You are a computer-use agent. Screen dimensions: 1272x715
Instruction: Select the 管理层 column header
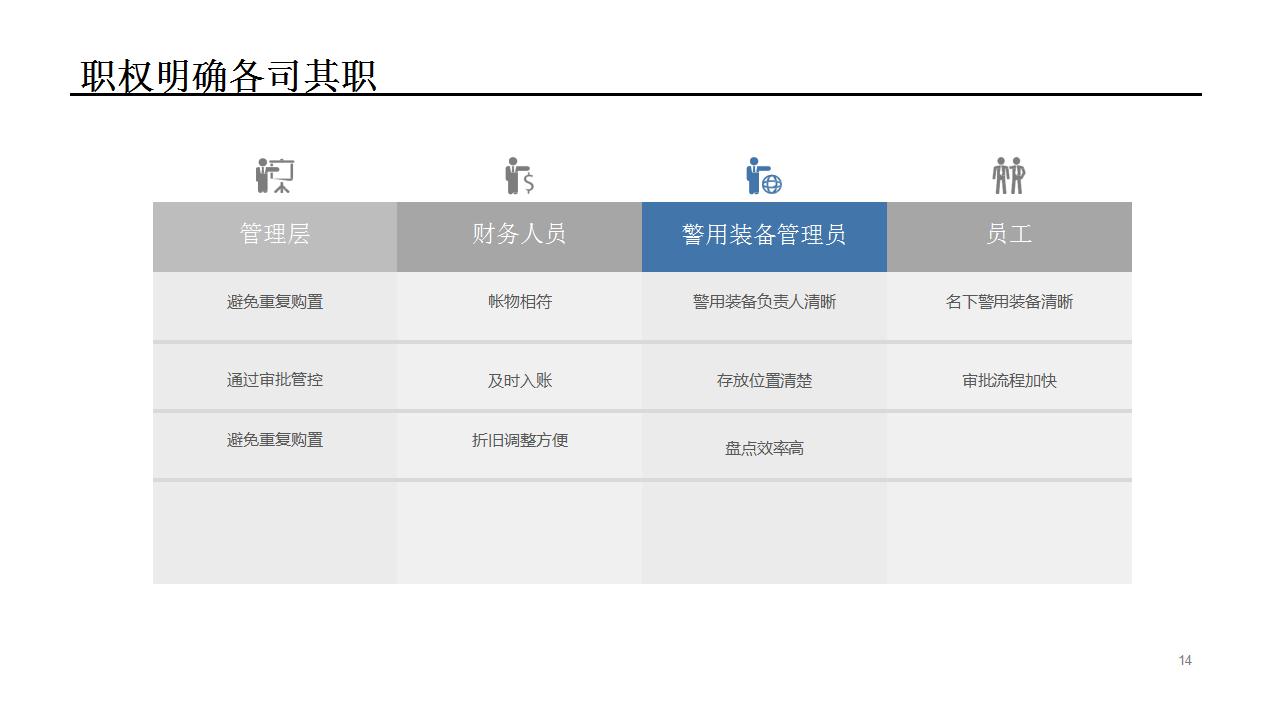point(275,236)
